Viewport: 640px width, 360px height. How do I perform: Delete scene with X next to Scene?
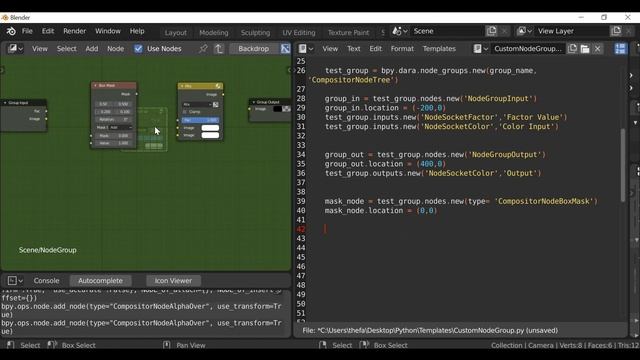504,31
